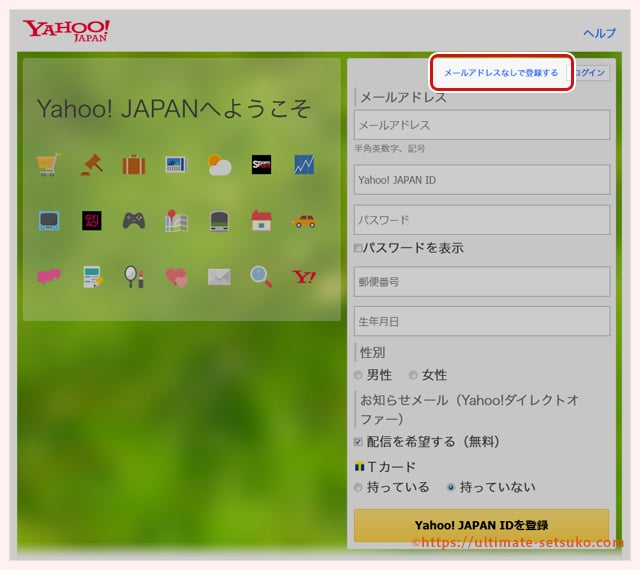The image size is (640, 570).
Task: Click the weather sun and cloud icon
Action: tap(220, 165)
